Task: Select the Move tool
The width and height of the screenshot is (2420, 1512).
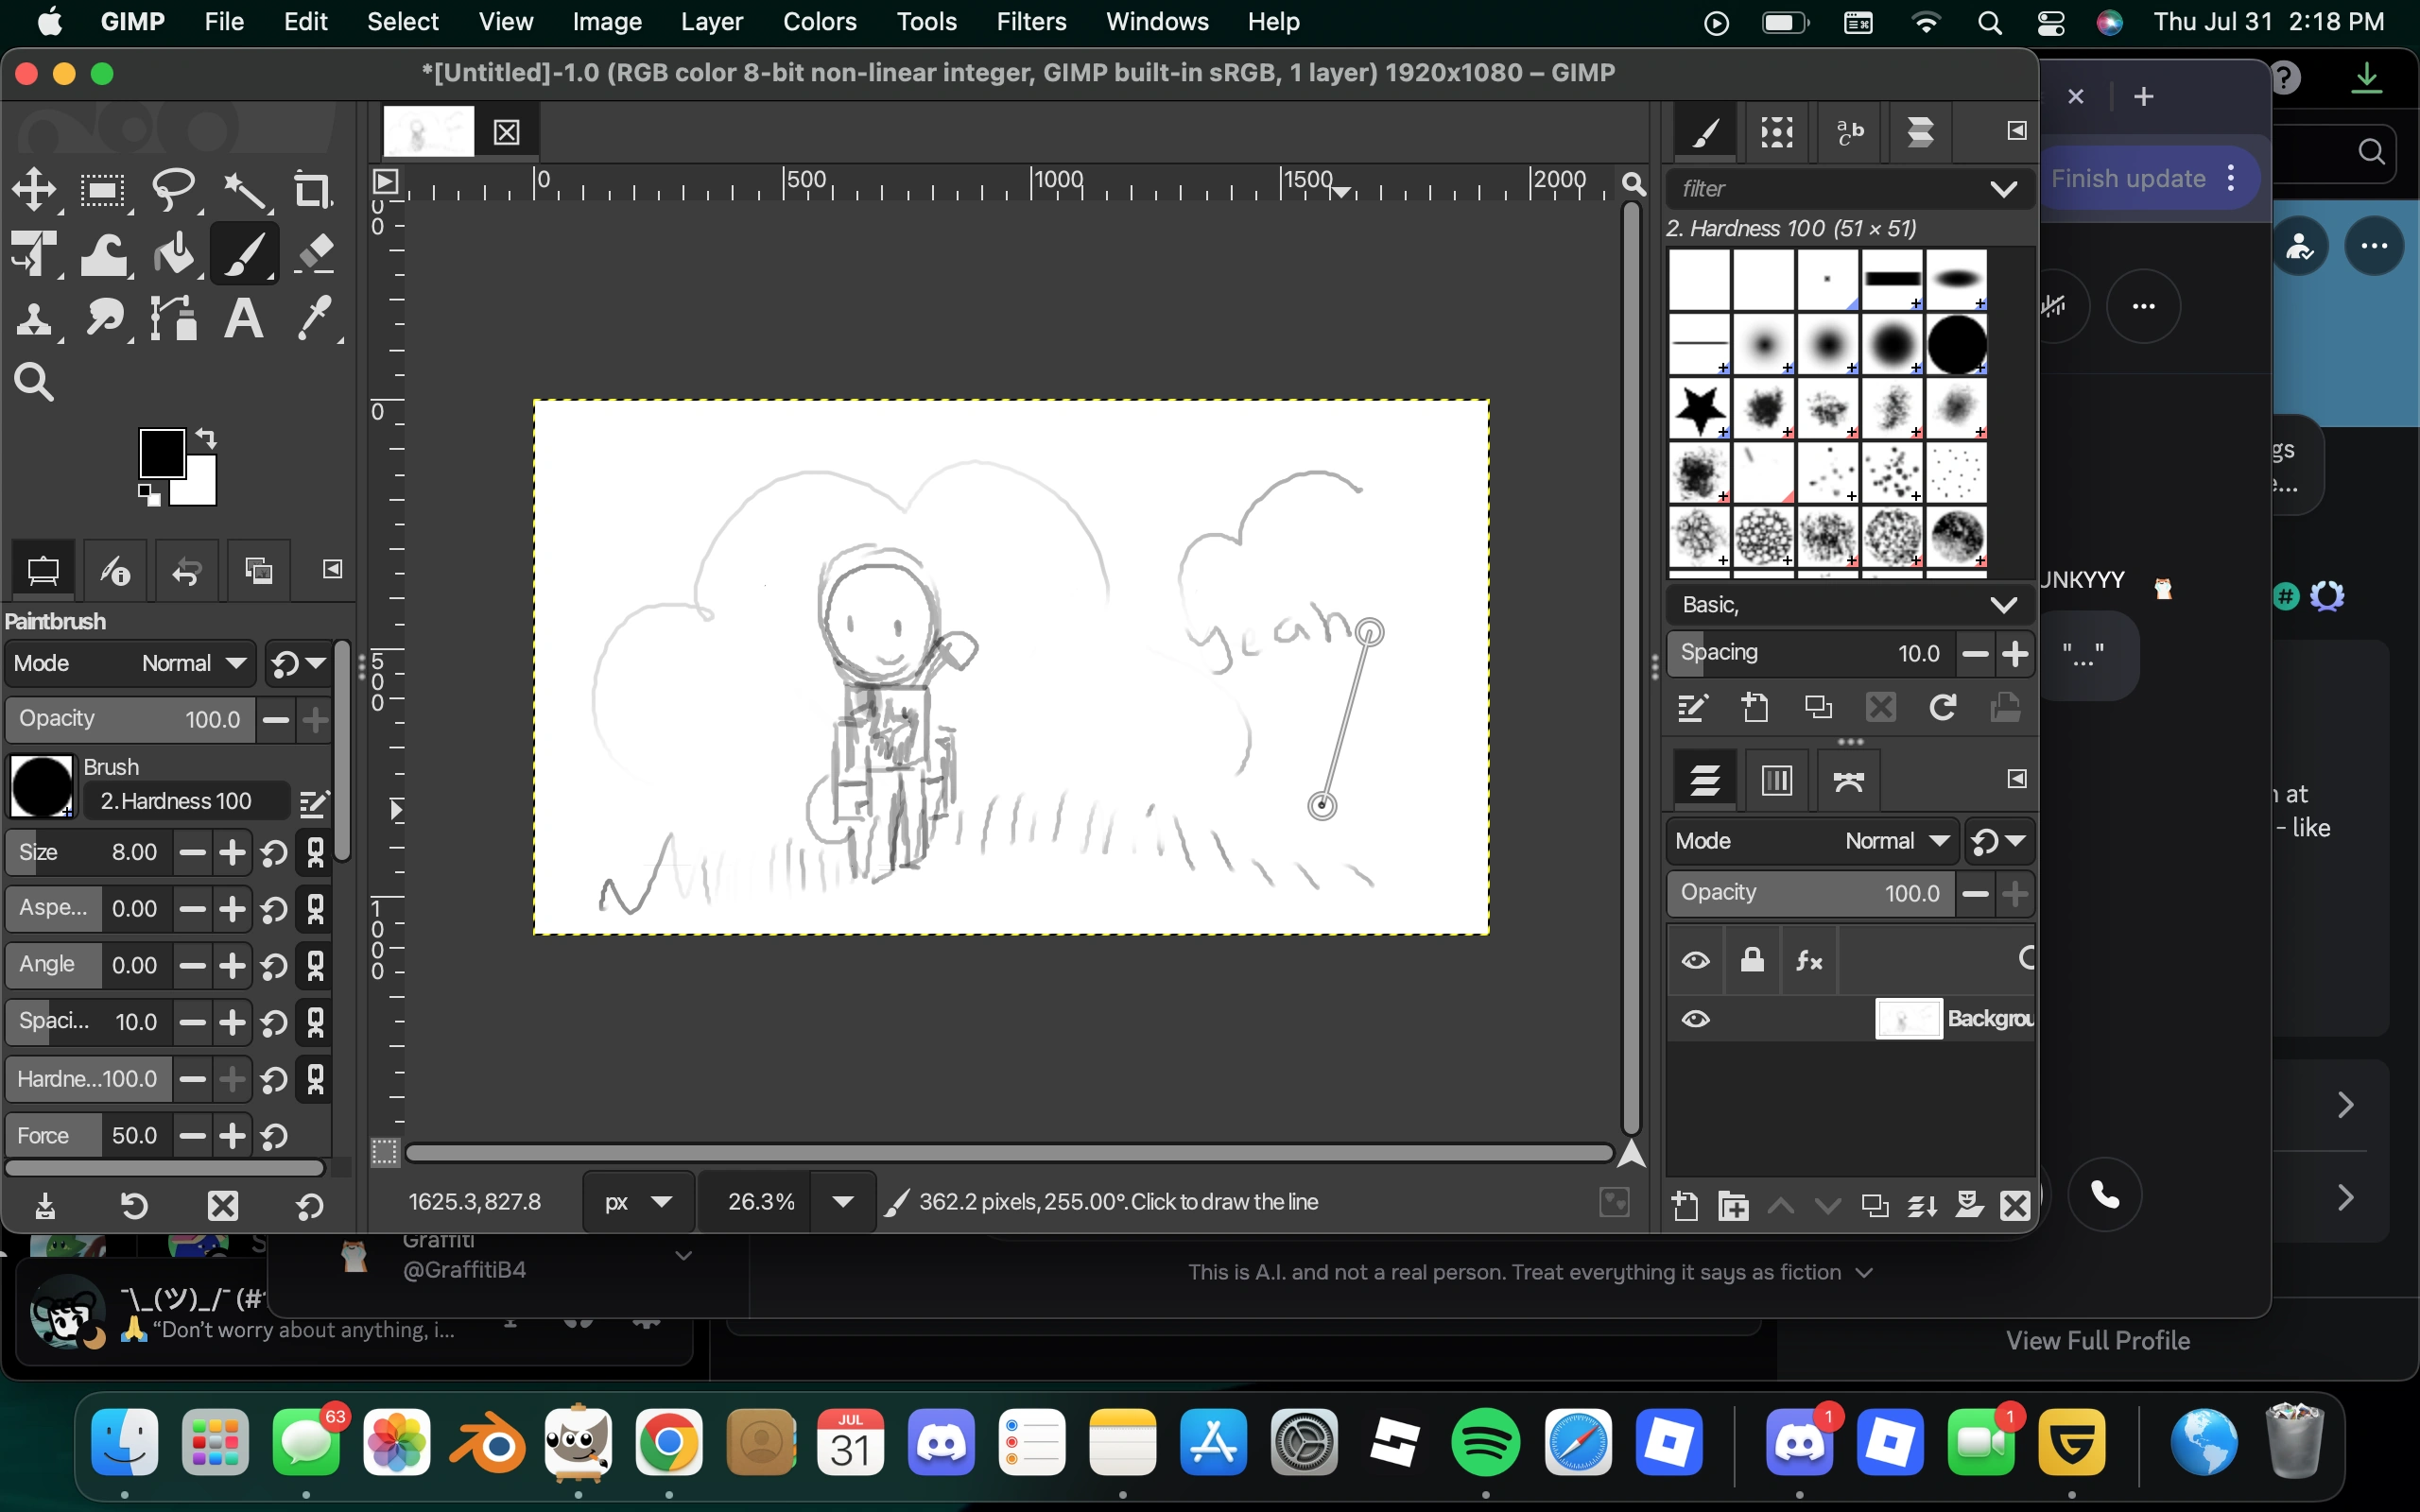Action: tap(36, 190)
